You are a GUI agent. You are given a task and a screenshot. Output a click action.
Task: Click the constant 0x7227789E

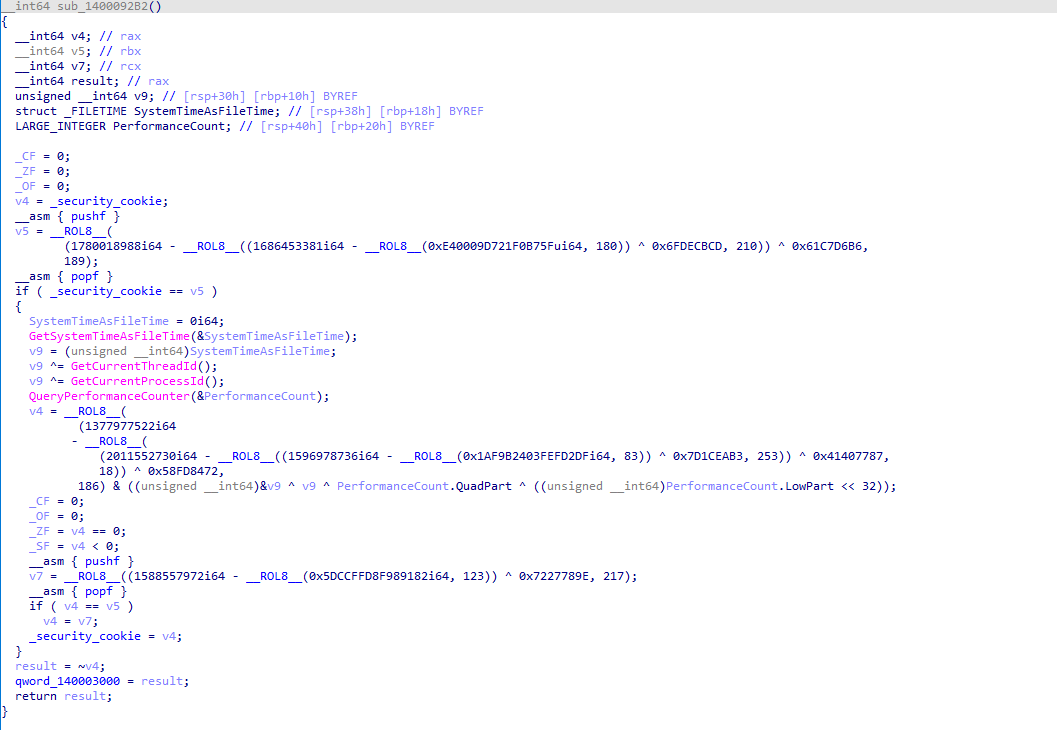click(x=553, y=576)
